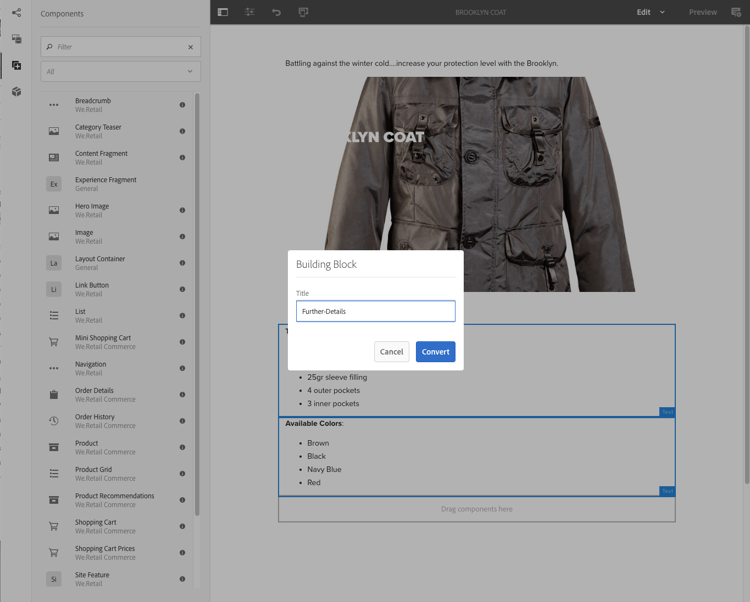Select the Breadcrumb component
750x602 pixels.
point(117,105)
